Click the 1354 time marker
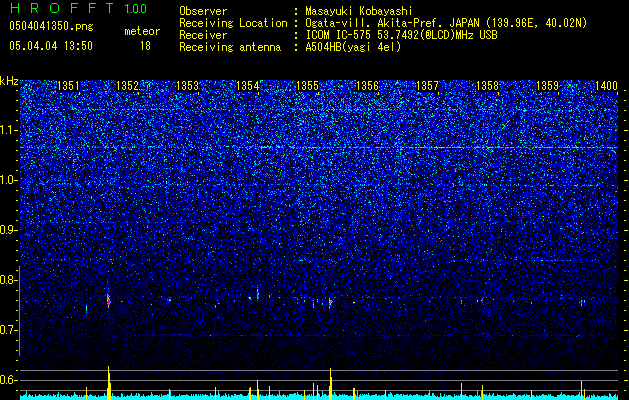 click(x=248, y=86)
